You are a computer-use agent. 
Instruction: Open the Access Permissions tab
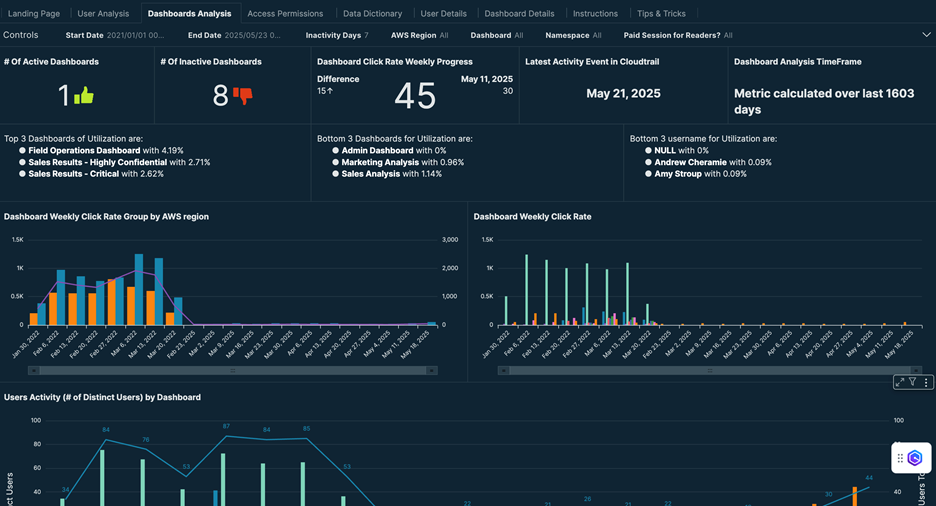tap(285, 13)
